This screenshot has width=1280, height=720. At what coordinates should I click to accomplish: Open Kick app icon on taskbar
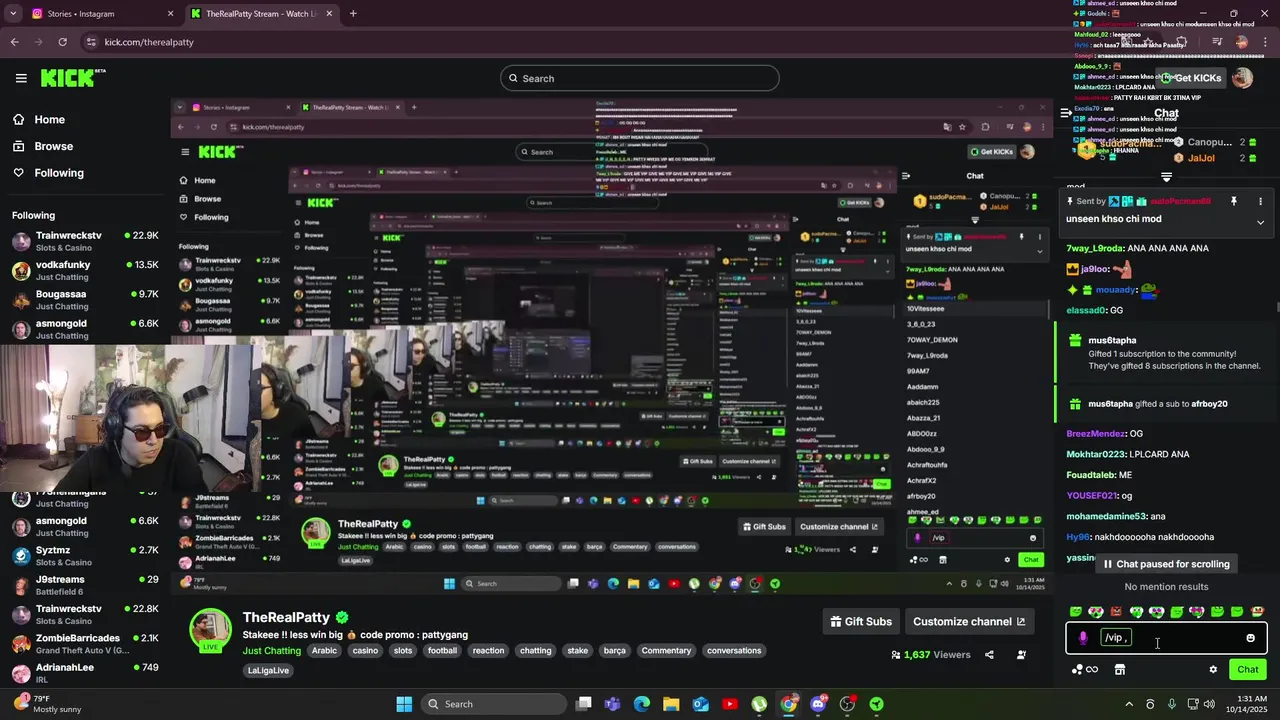pyautogui.click(x=877, y=704)
